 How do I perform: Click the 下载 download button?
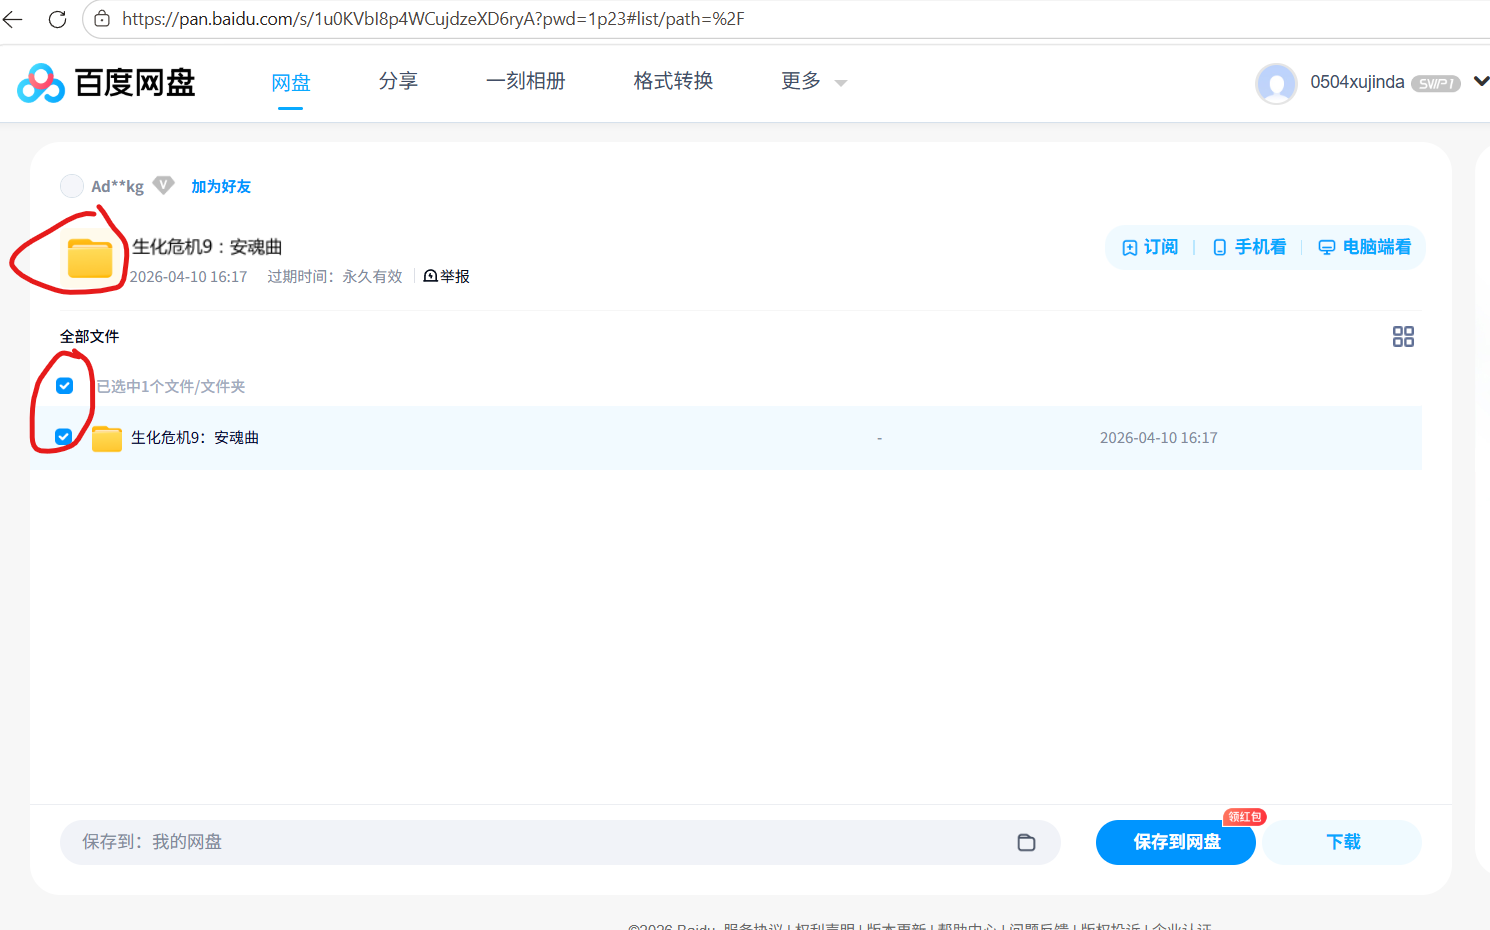pyautogui.click(x=1342, y=842)
